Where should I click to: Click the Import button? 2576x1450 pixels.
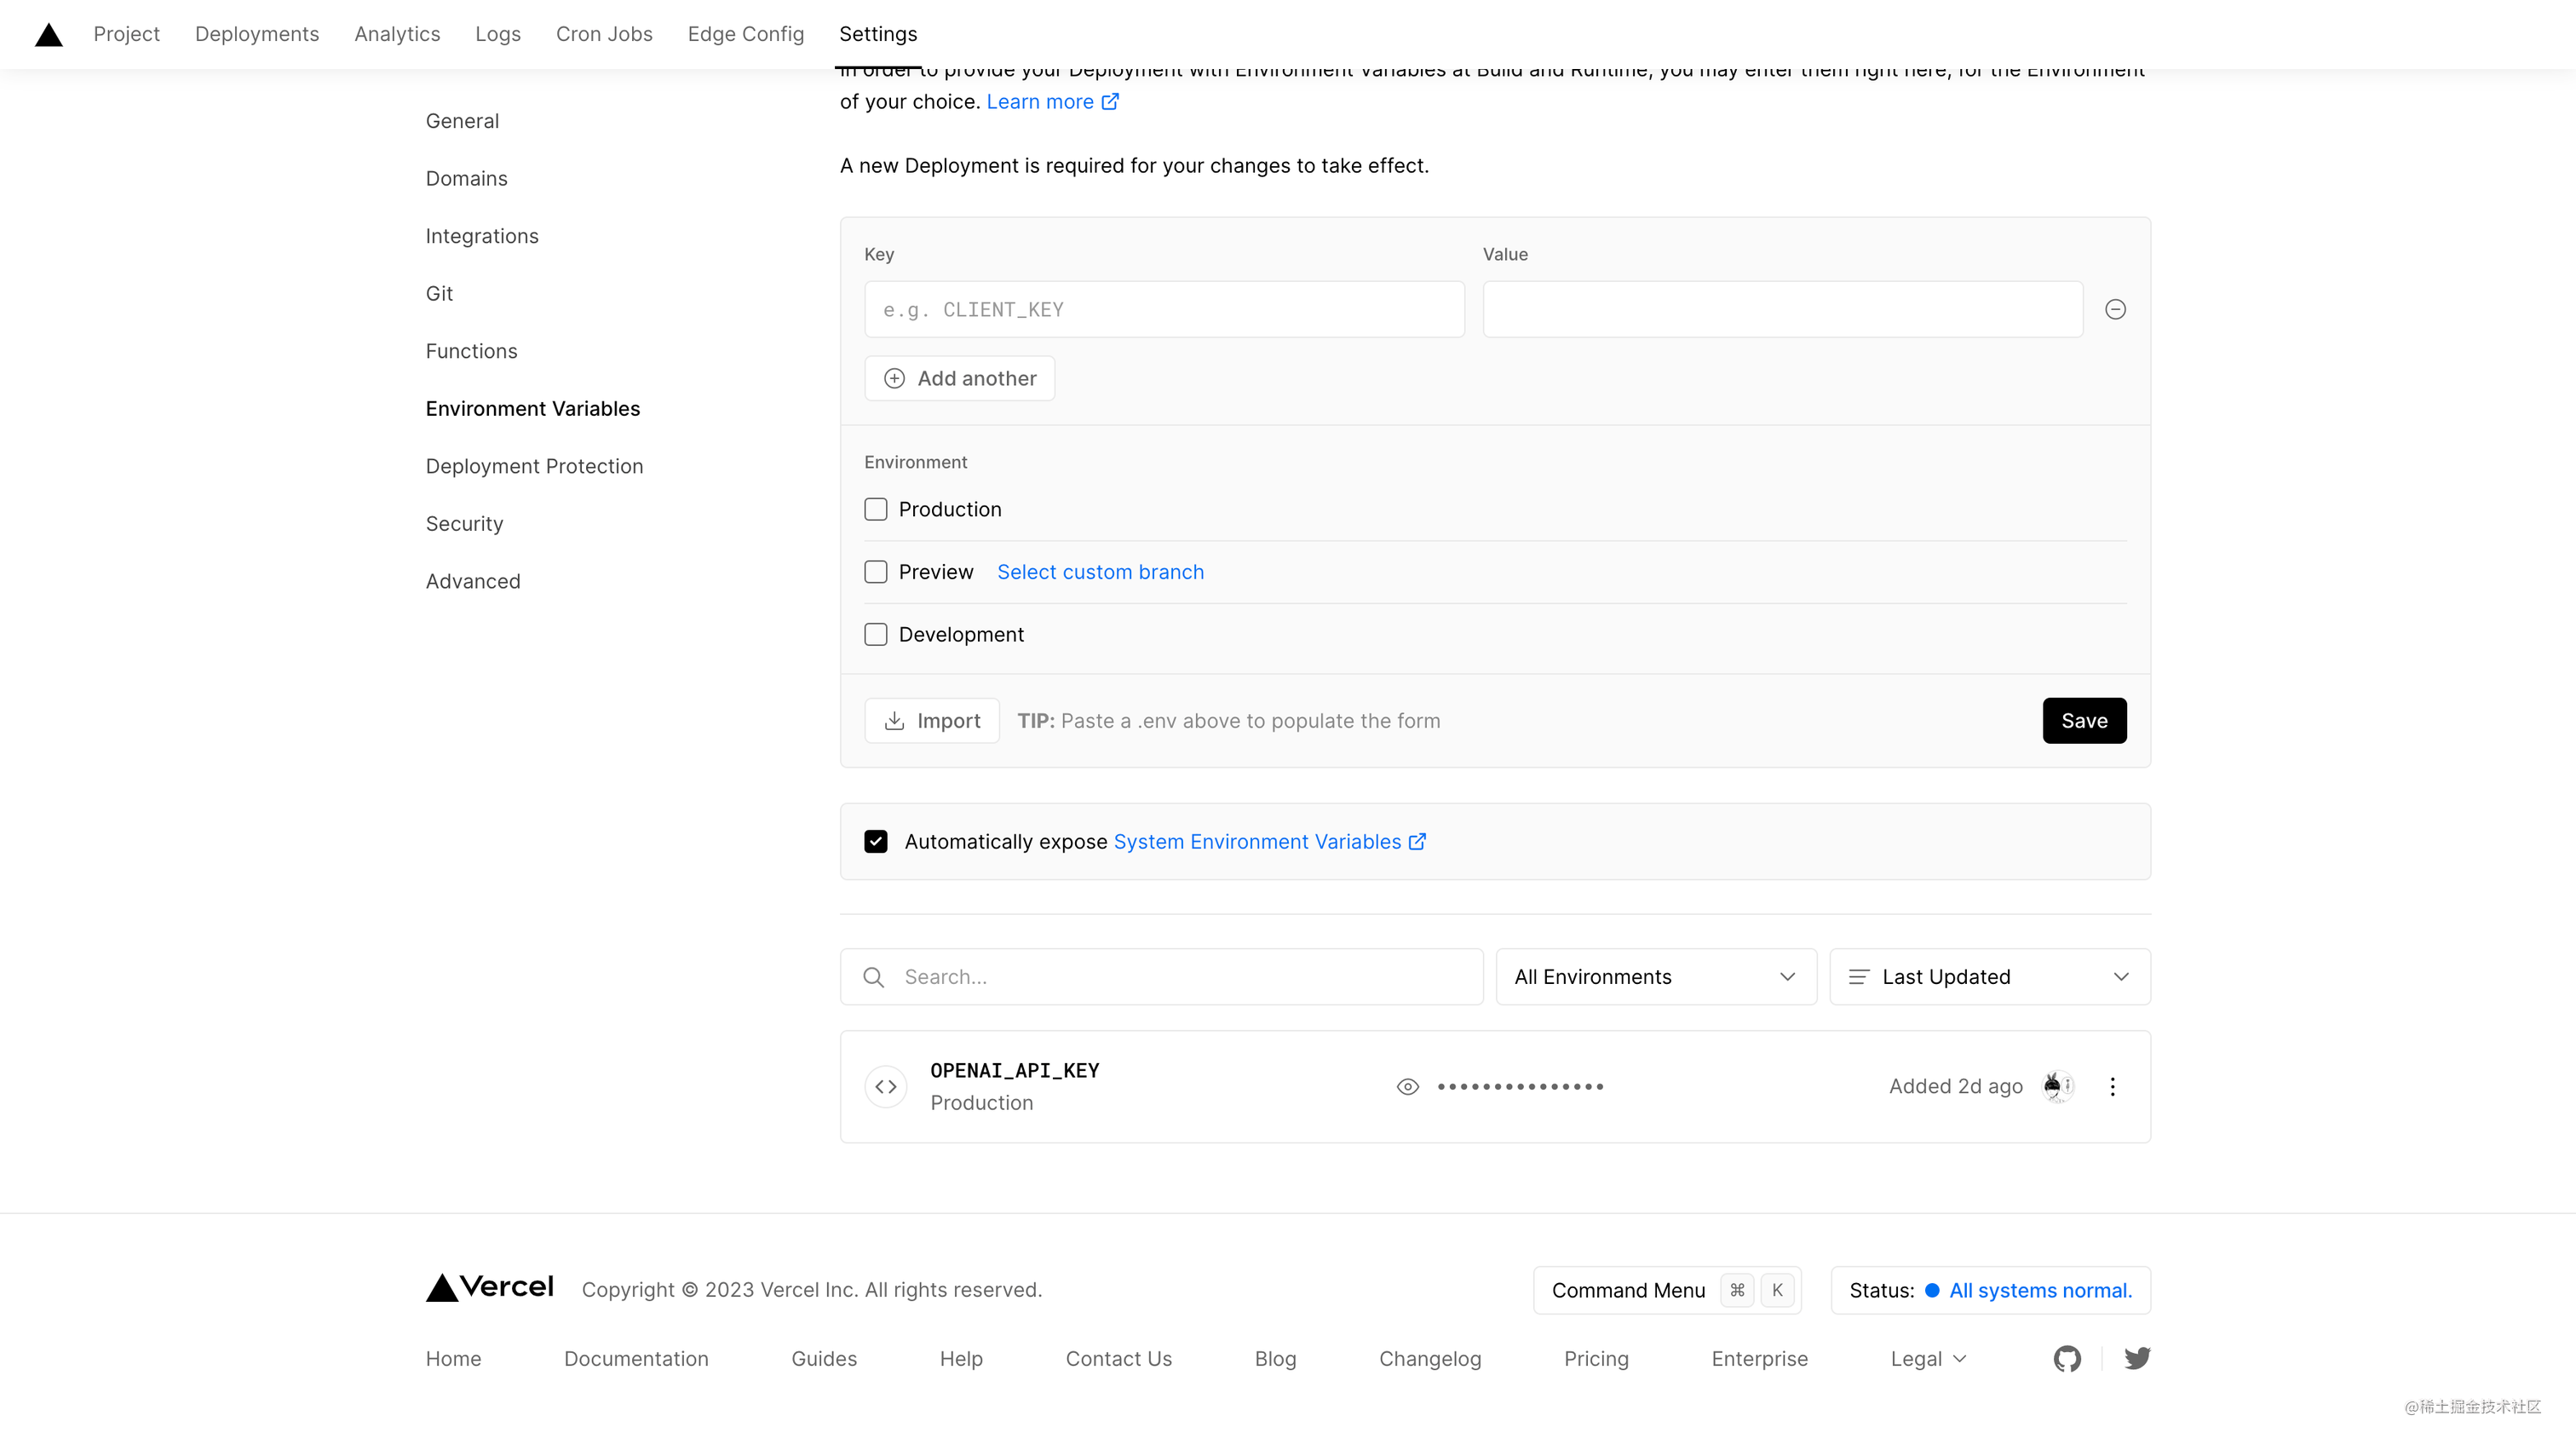931,720
